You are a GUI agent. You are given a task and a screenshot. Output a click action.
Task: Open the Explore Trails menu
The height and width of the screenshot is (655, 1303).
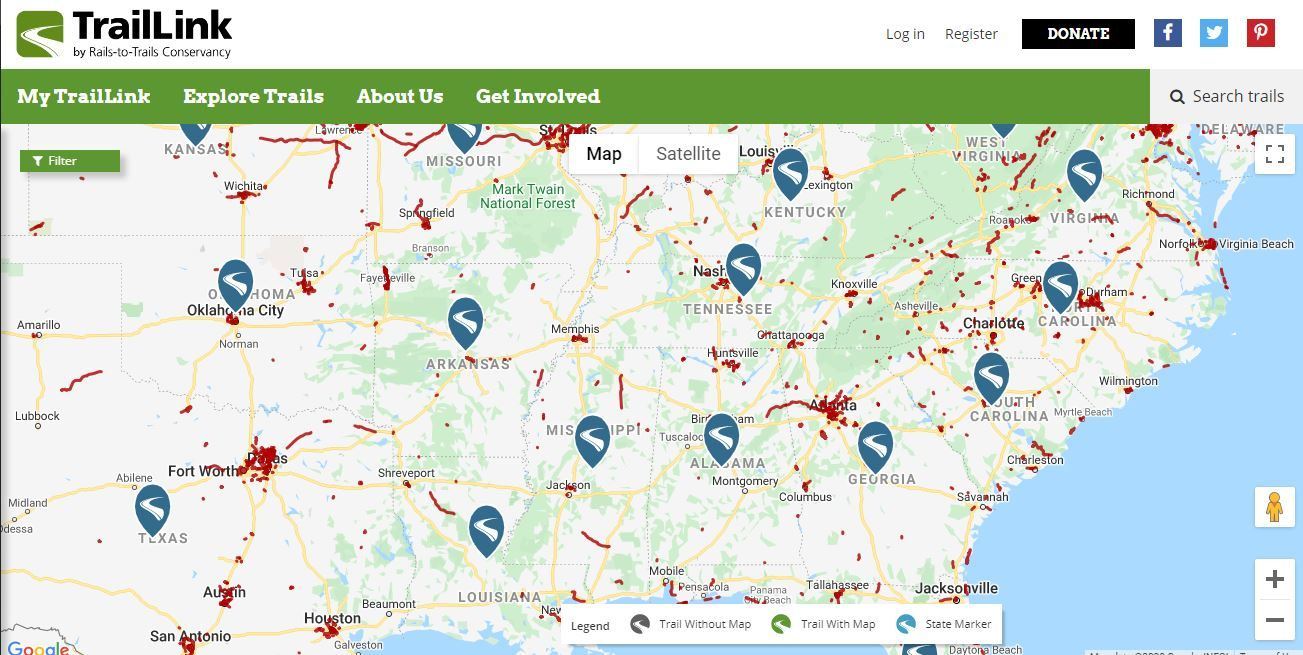click(x=254, y=97)
